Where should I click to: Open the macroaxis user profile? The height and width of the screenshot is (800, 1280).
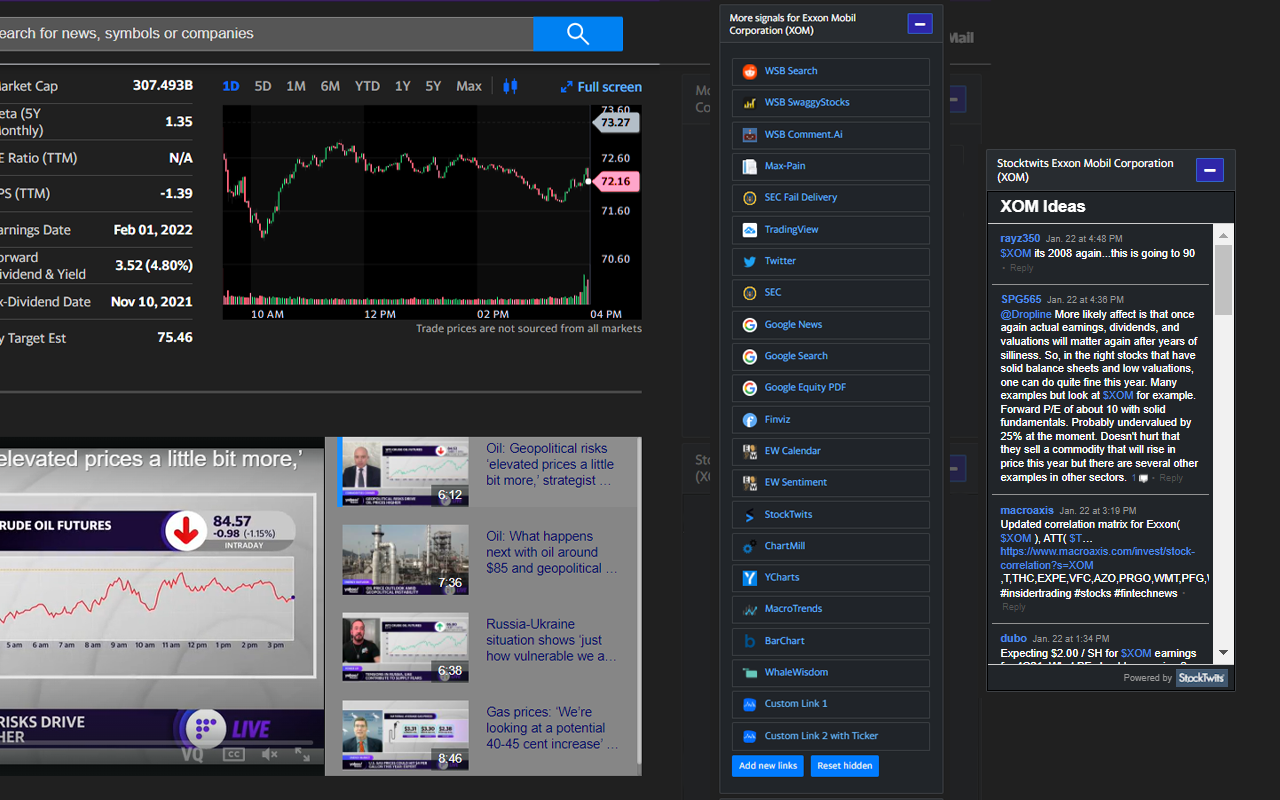1027,510
